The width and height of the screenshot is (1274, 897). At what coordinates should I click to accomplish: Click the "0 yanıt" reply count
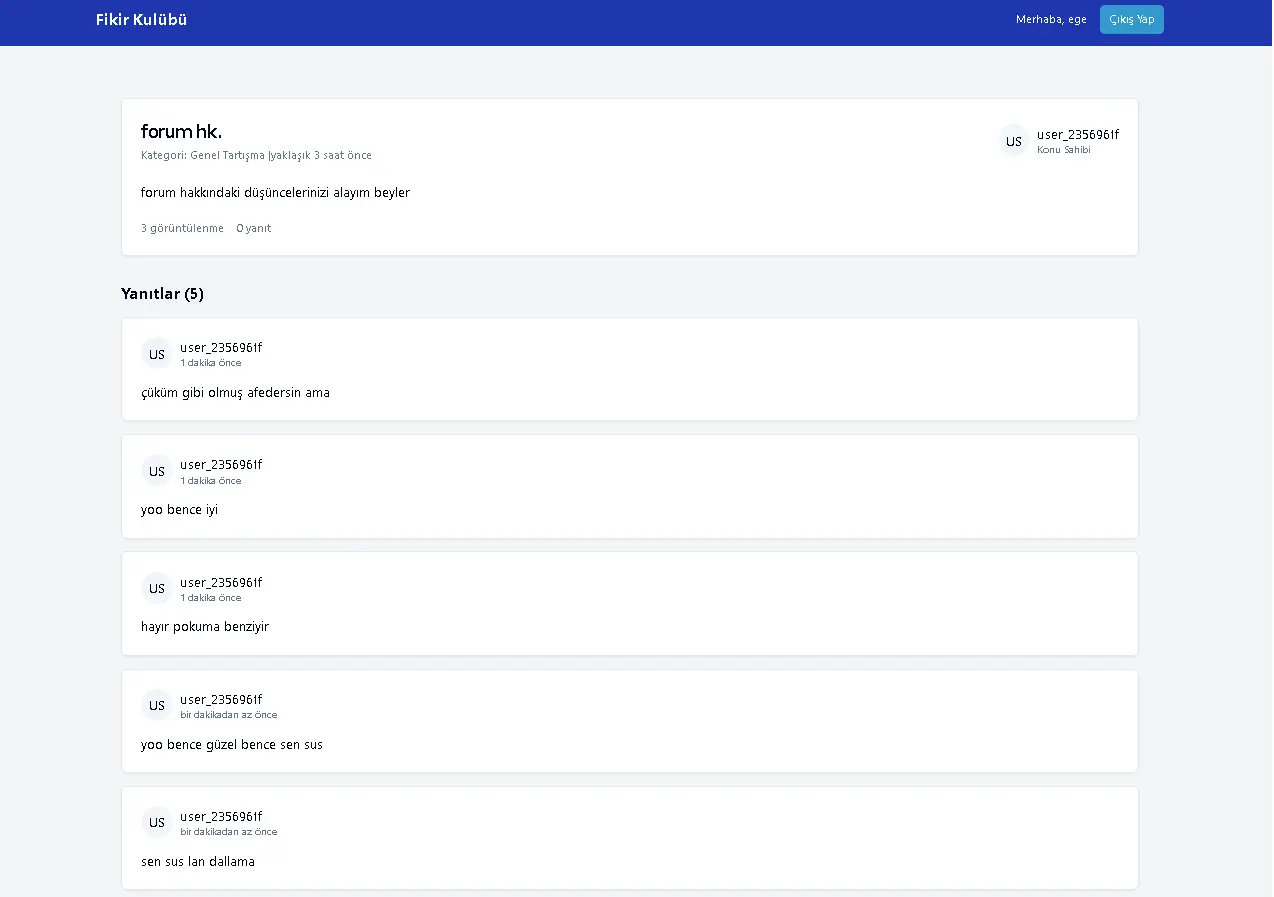(x=253, y=228)
